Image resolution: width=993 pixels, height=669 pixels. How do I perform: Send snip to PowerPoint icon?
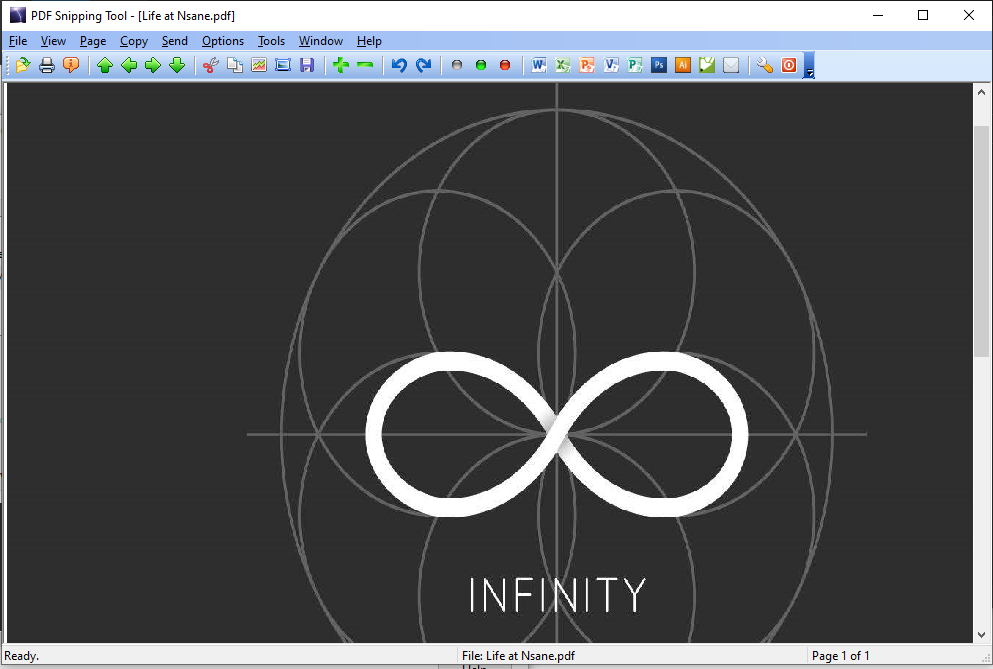[x=587, y=65]
